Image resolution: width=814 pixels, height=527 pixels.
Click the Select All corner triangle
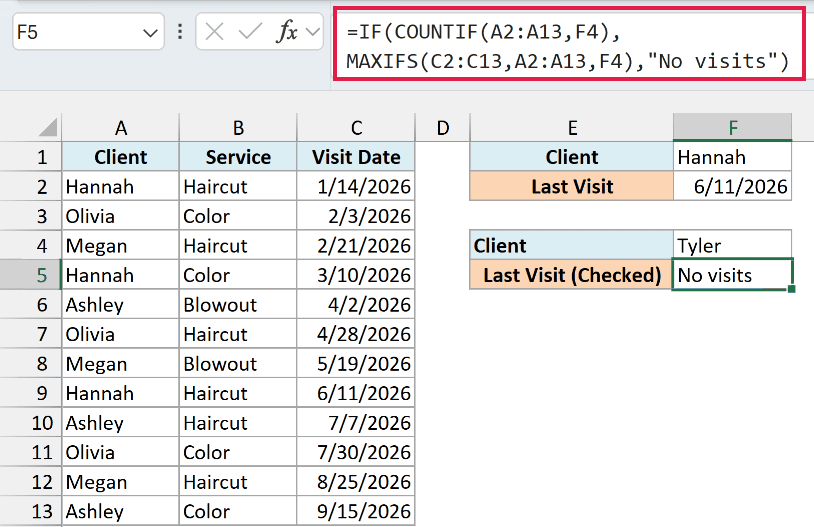pos(48,127)
